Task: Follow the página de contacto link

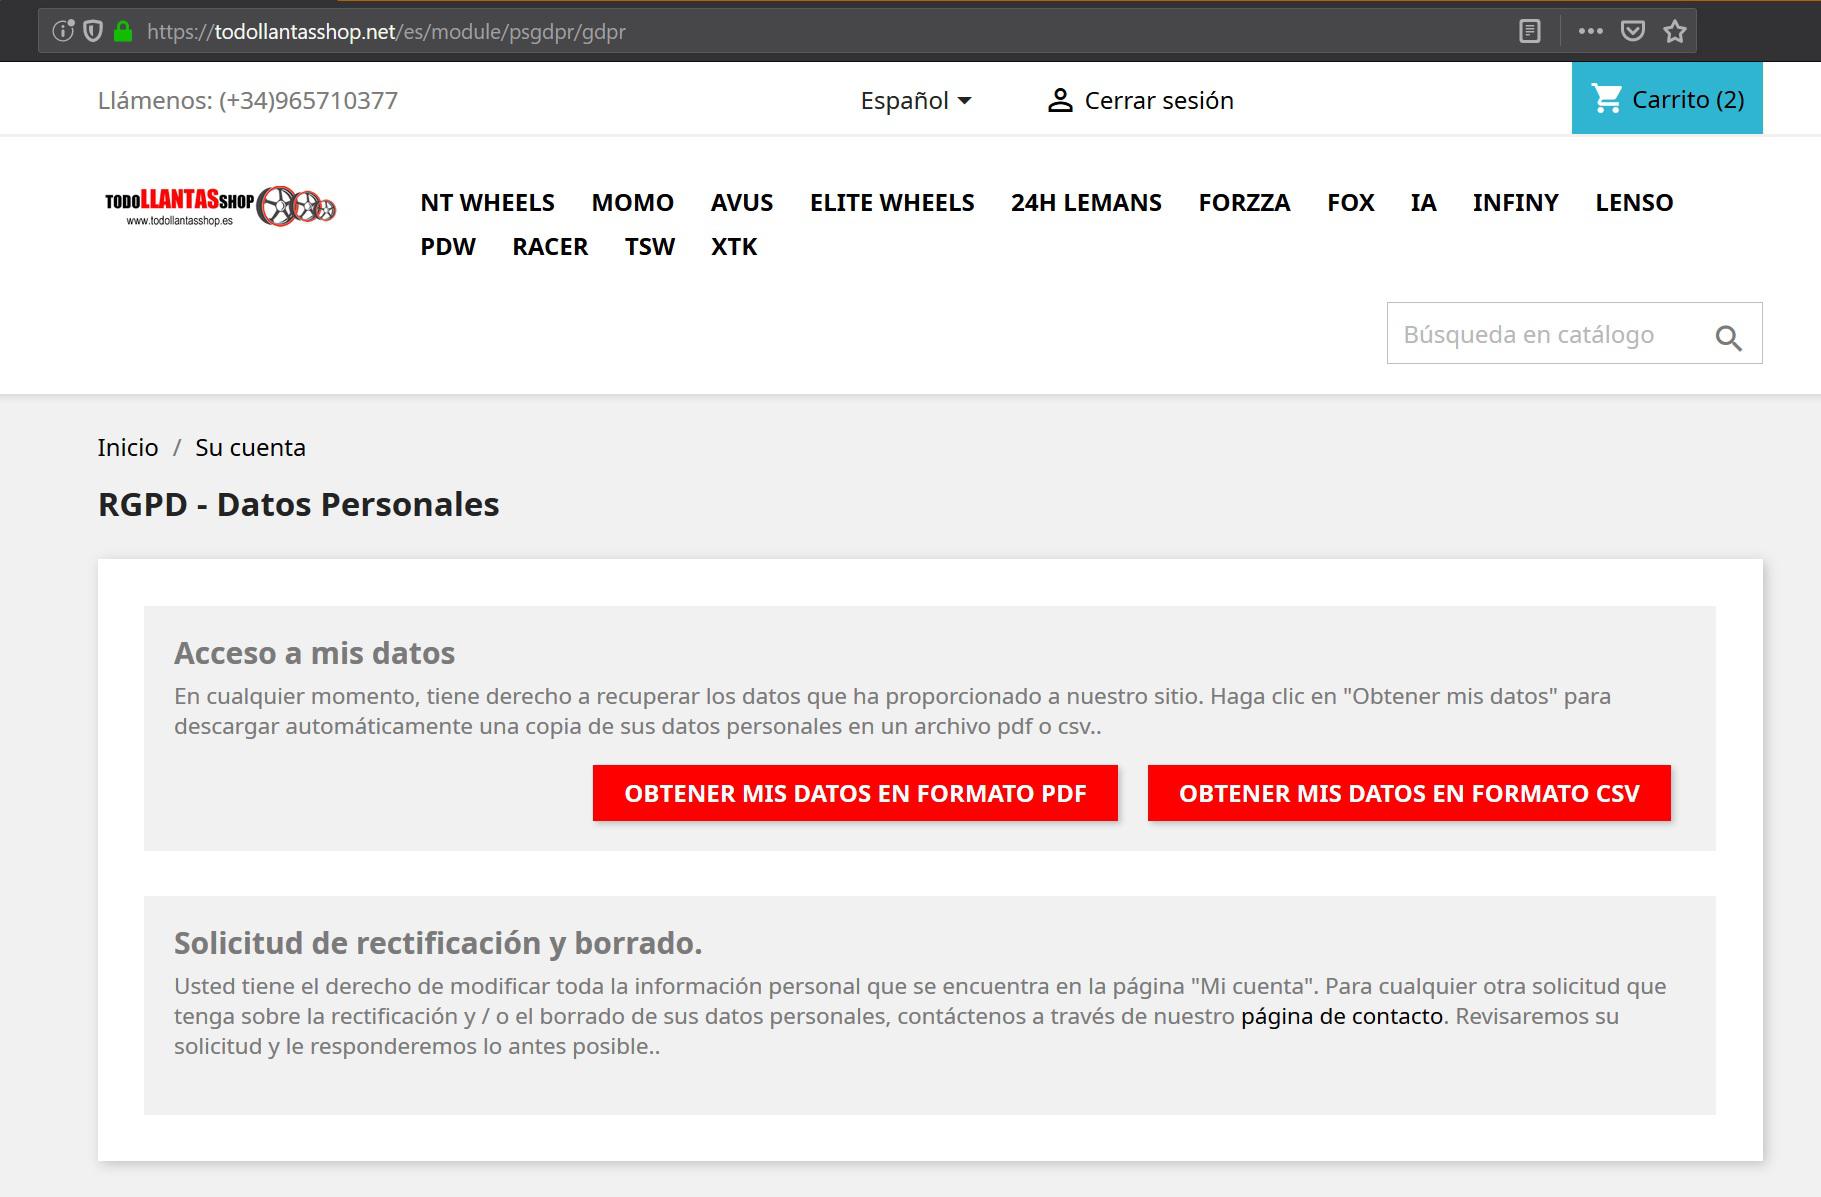Action: (x=1341, y=1016)
